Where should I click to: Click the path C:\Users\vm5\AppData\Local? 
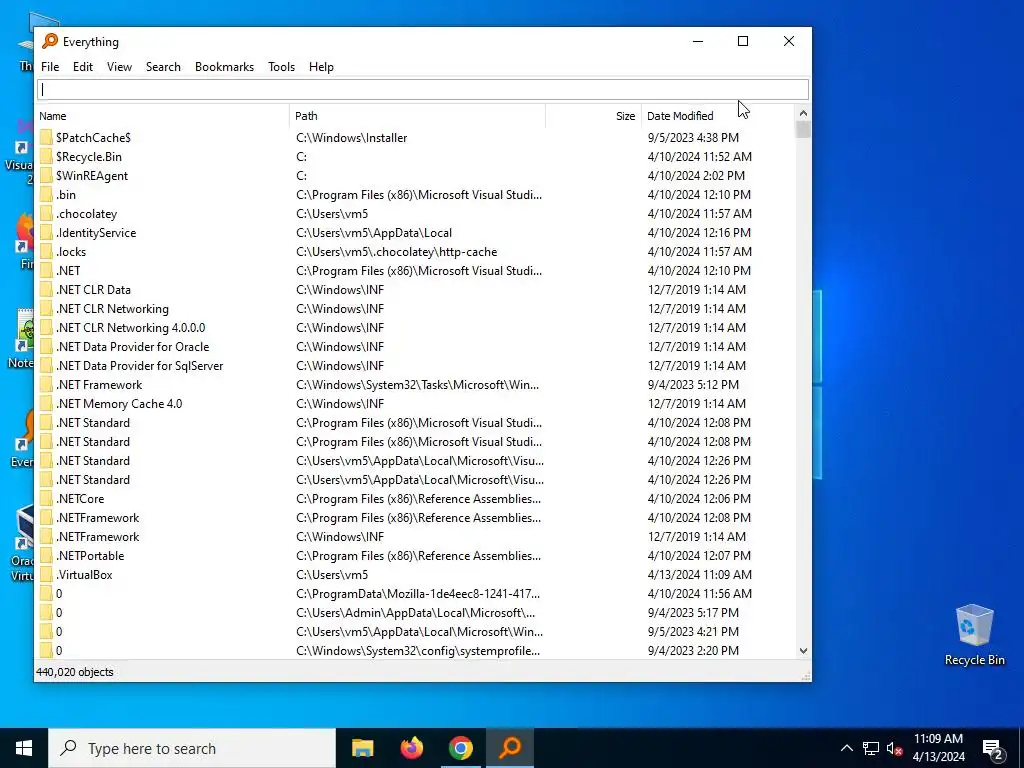374,232
